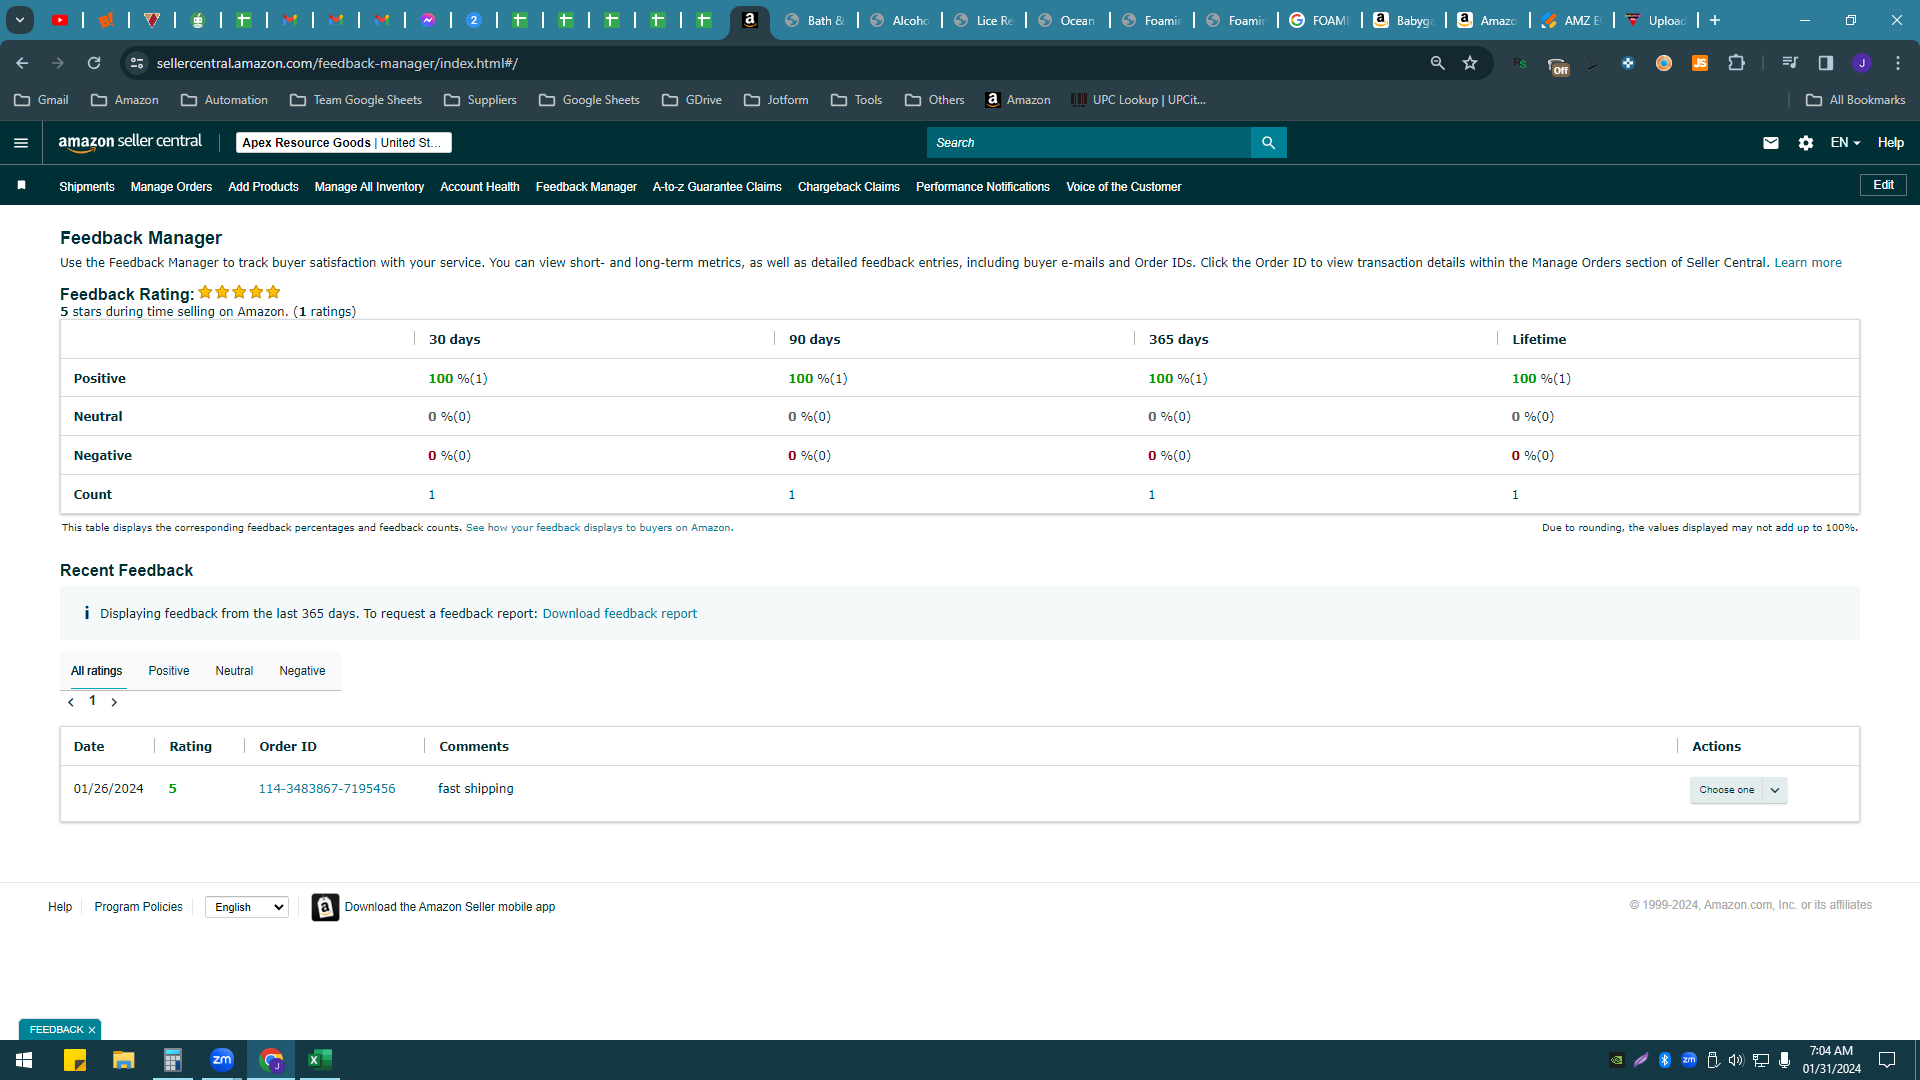Open the Seller Central hamburger menu
This screenshot has height=1080, width=1920.
[x=21, y=143]
